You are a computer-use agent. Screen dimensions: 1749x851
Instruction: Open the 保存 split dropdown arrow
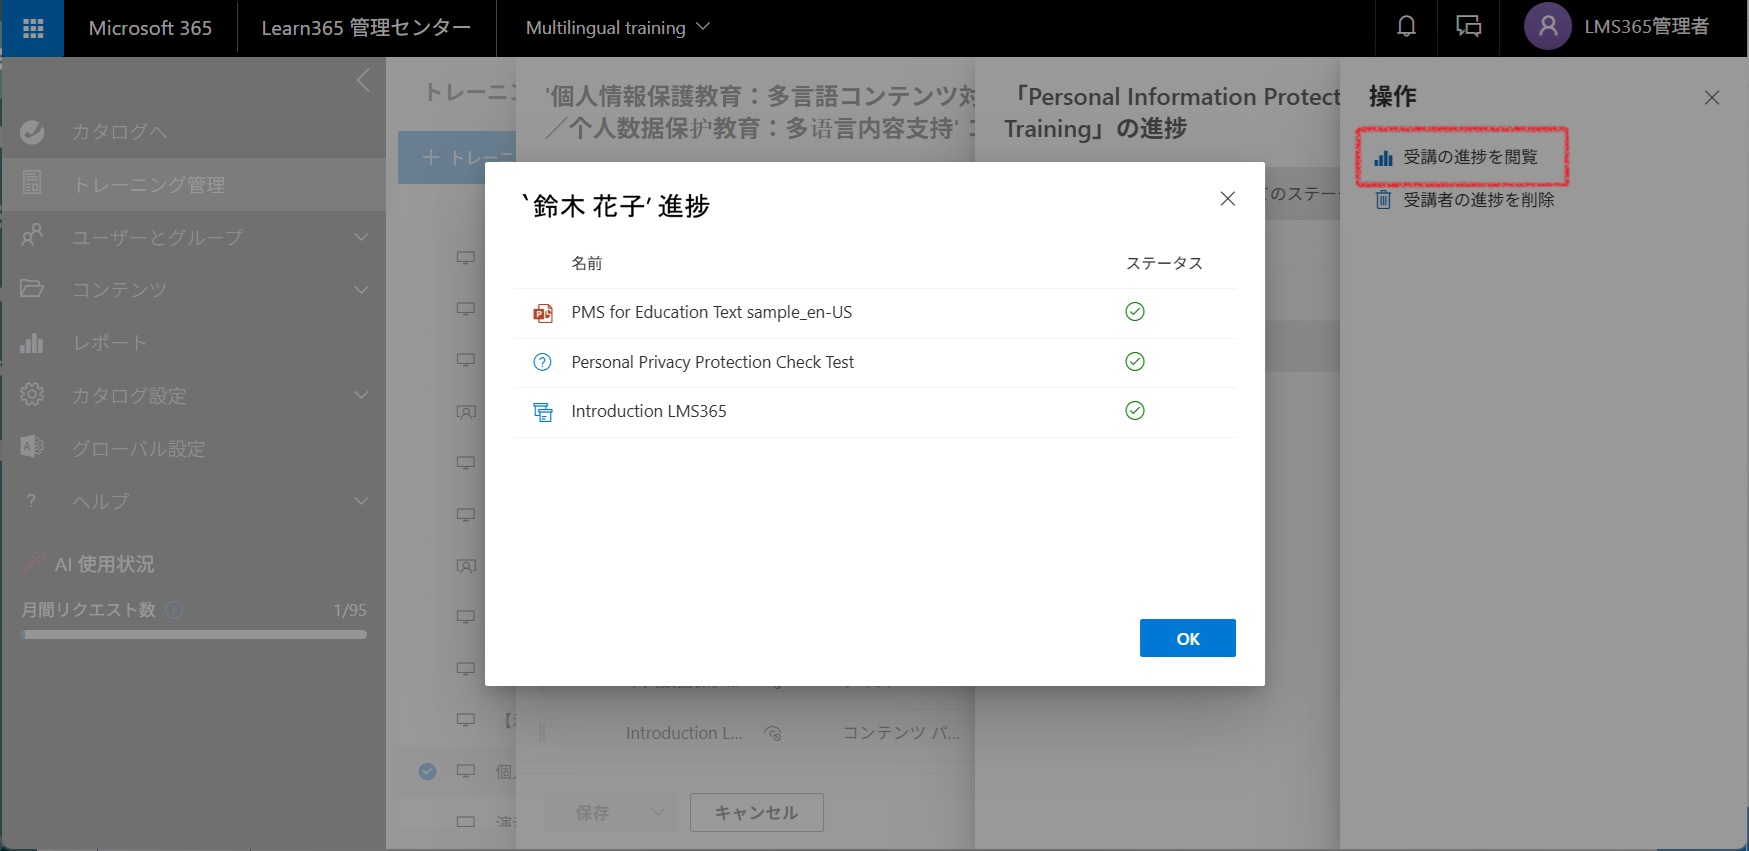coord(658,813)
